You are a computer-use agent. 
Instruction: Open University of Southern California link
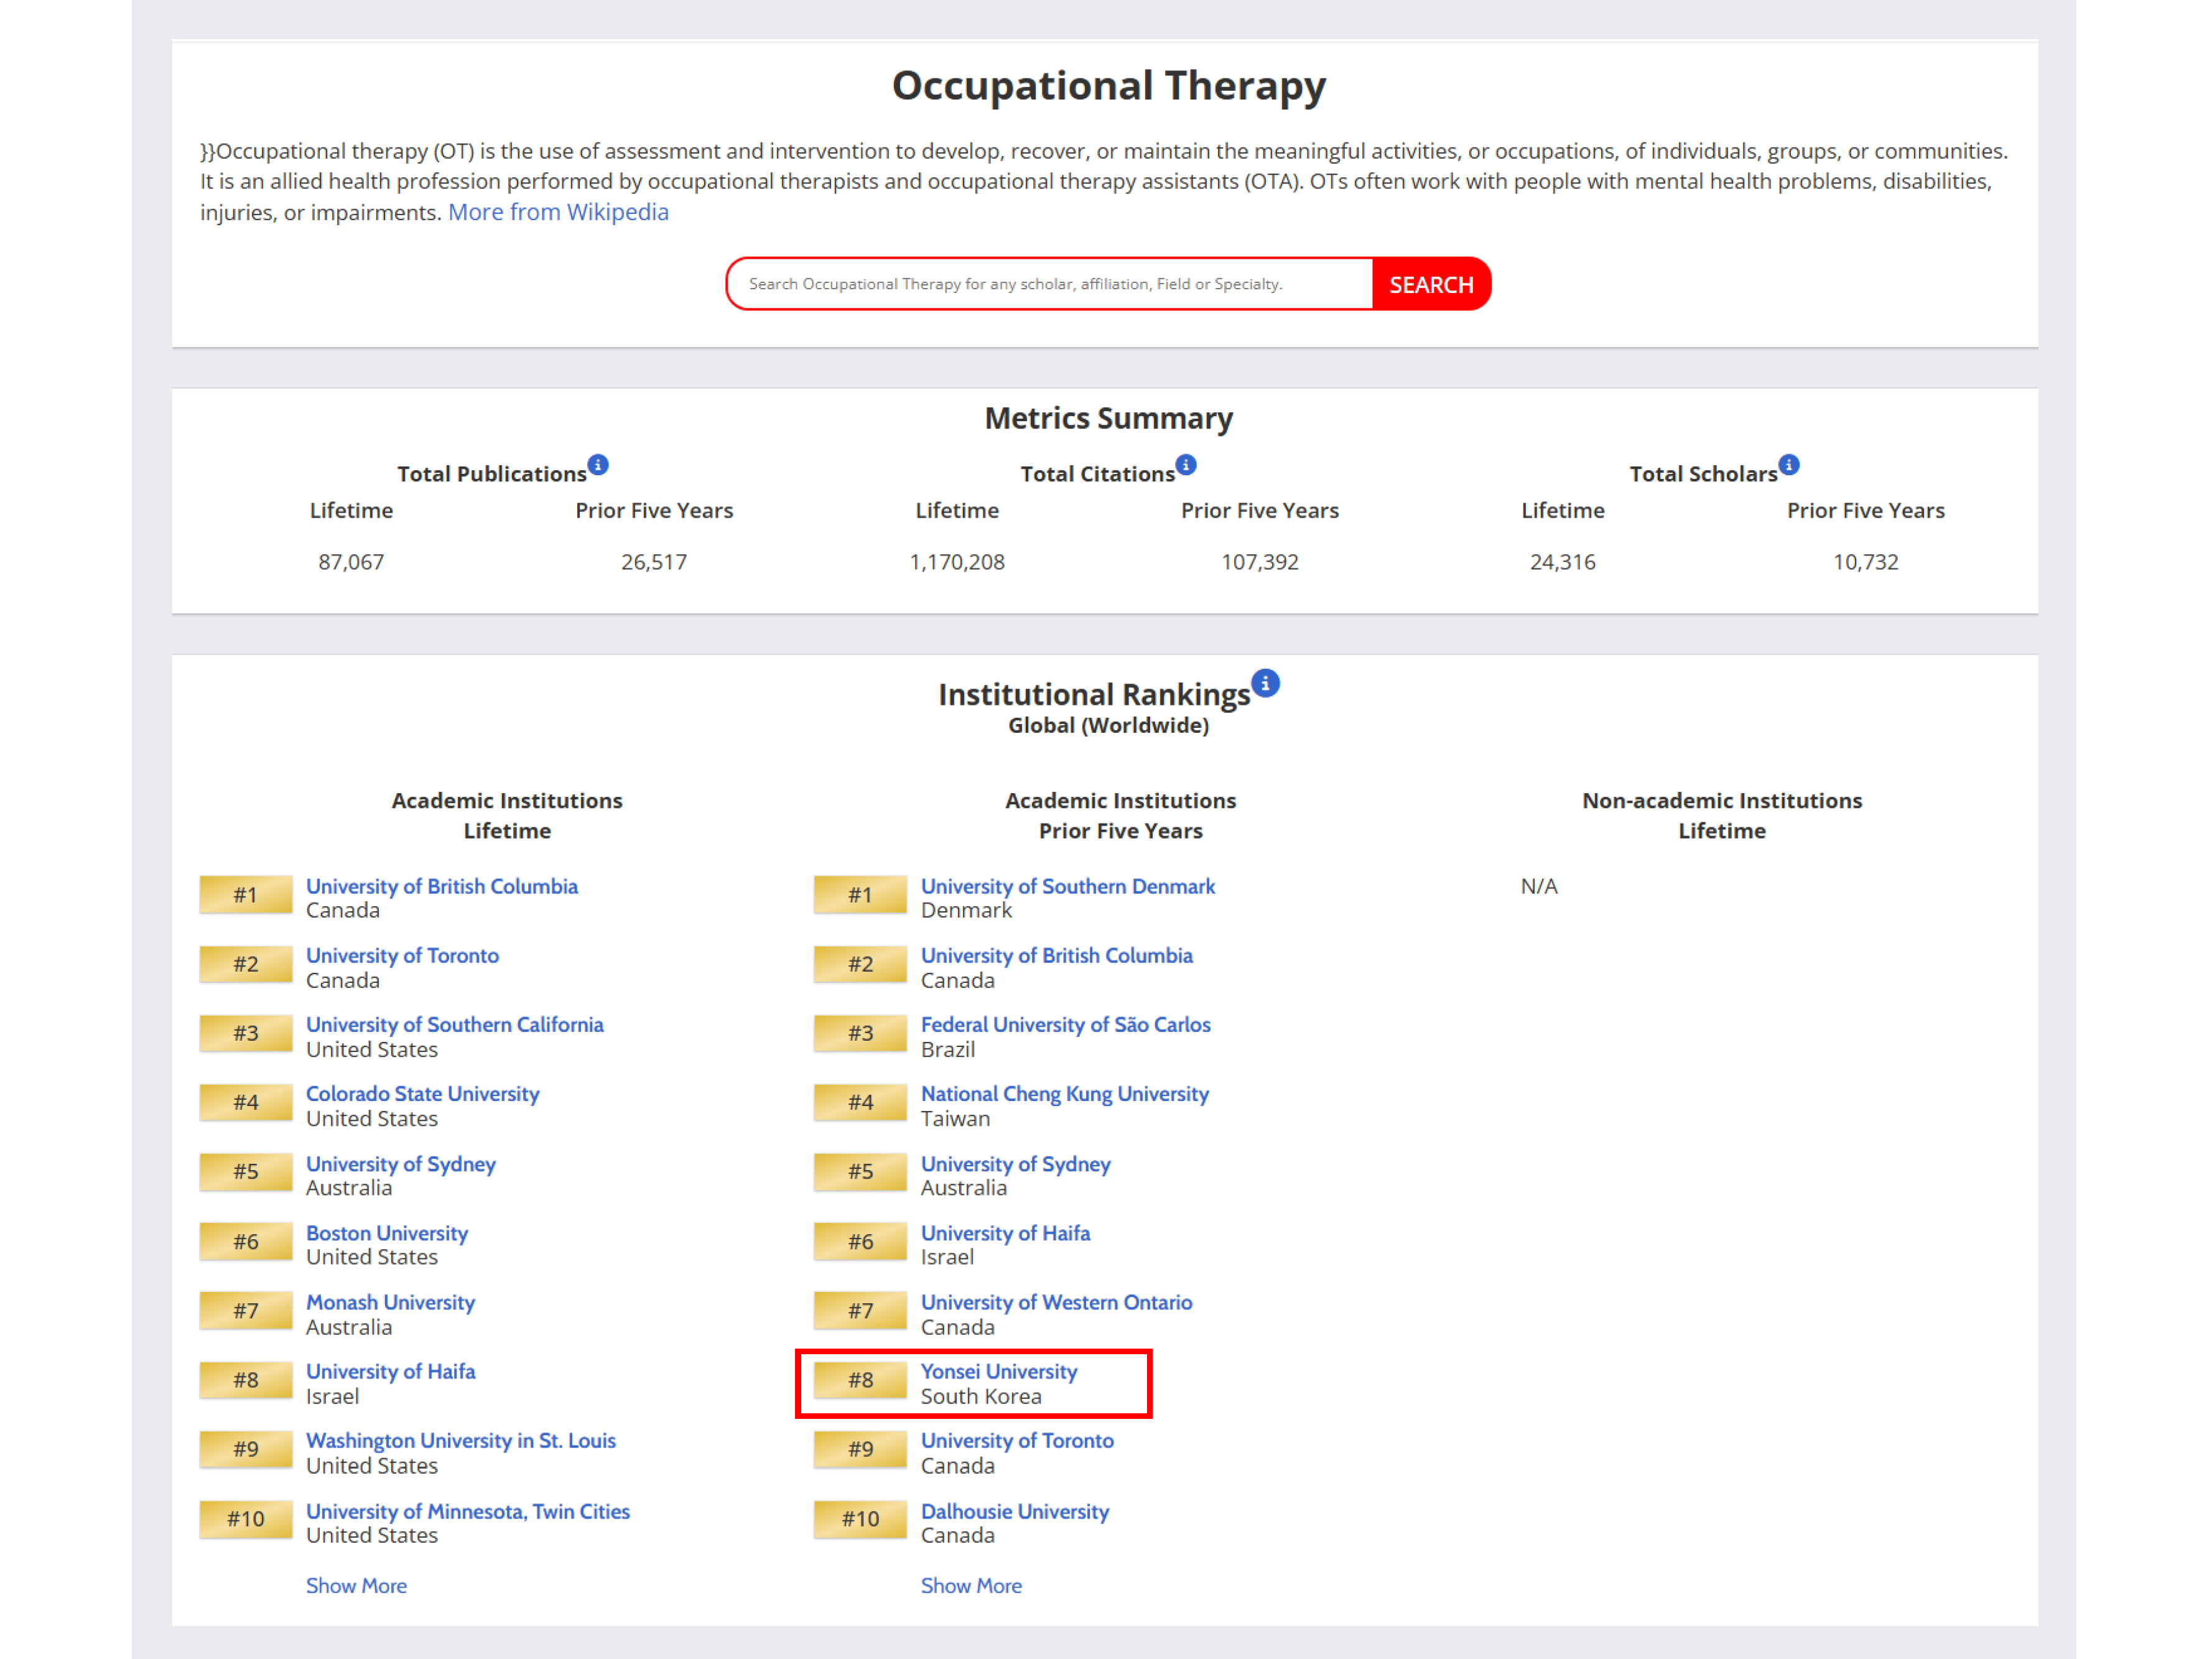point(455,1024)
